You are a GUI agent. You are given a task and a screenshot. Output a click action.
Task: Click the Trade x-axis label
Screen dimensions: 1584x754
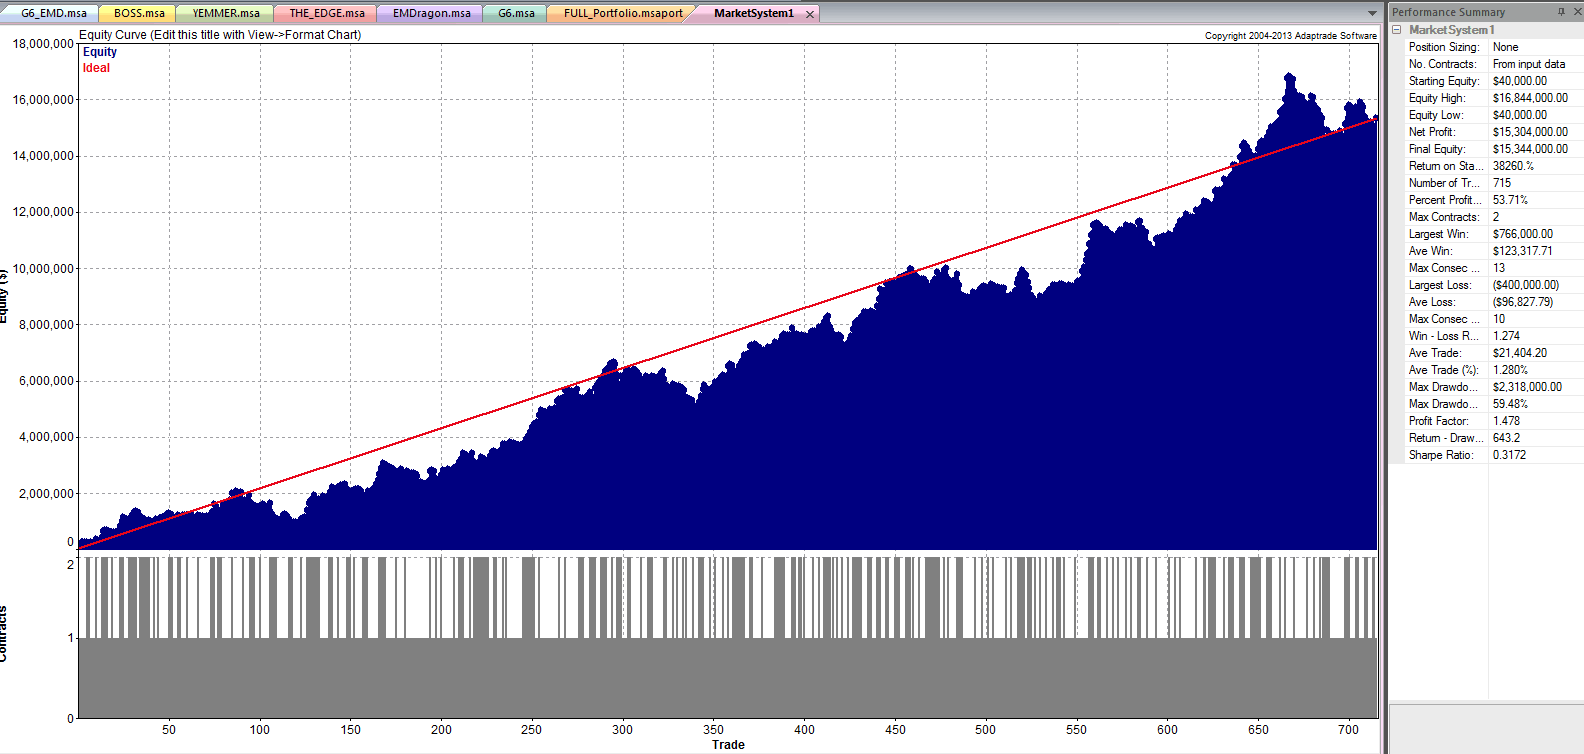click(728, 745)
